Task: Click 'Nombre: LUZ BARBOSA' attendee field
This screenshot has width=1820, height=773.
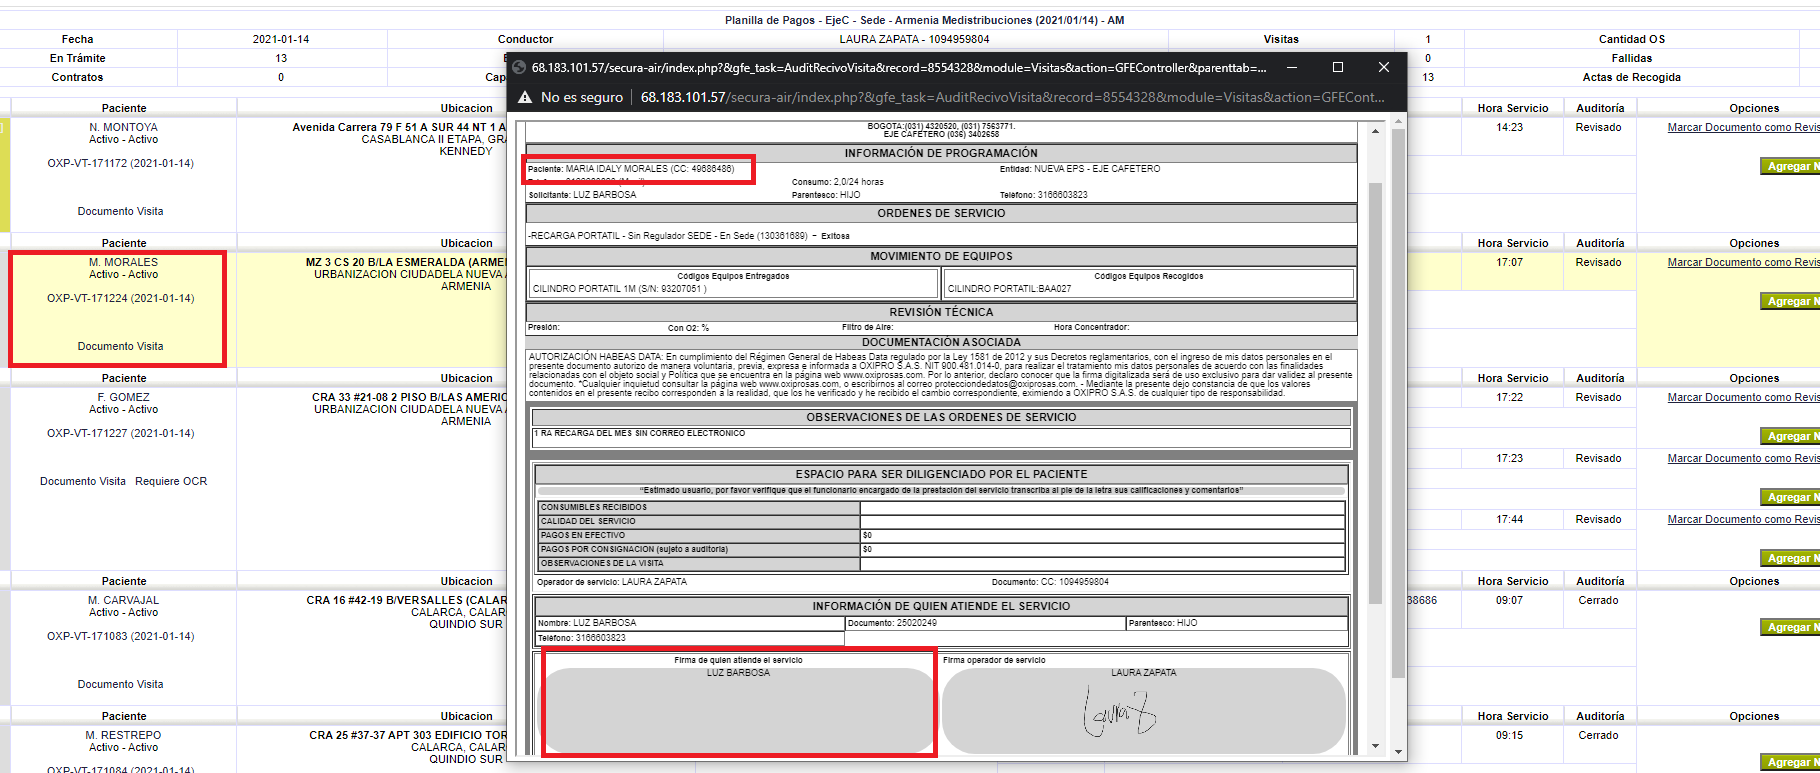Action: pos(690,623)
